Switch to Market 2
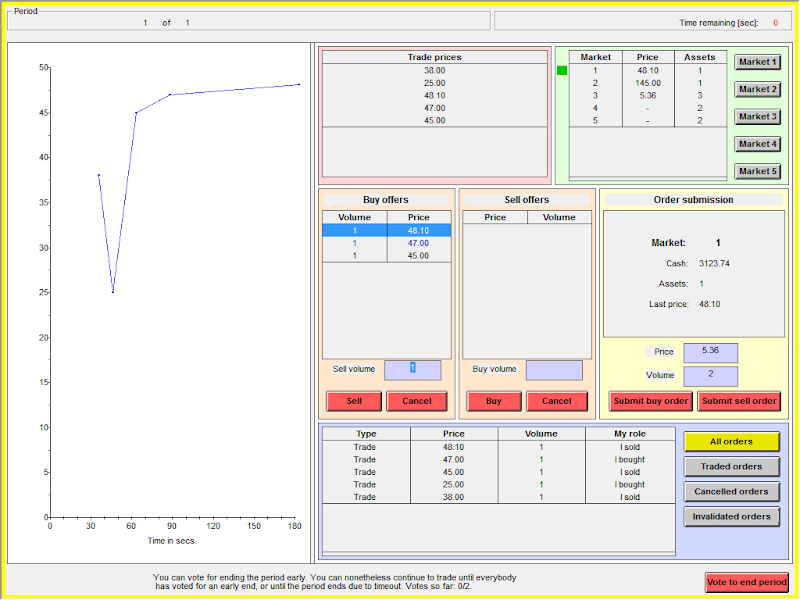This screenshot has width=800, height=600. tap(758, 89)
